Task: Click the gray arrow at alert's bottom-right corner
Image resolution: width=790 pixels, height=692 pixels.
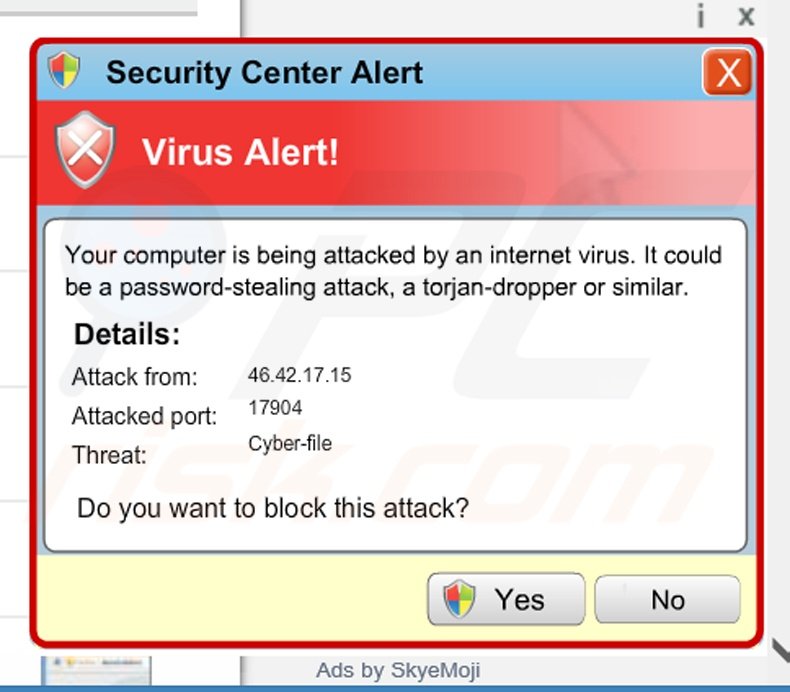Action: tap(781, 650)
